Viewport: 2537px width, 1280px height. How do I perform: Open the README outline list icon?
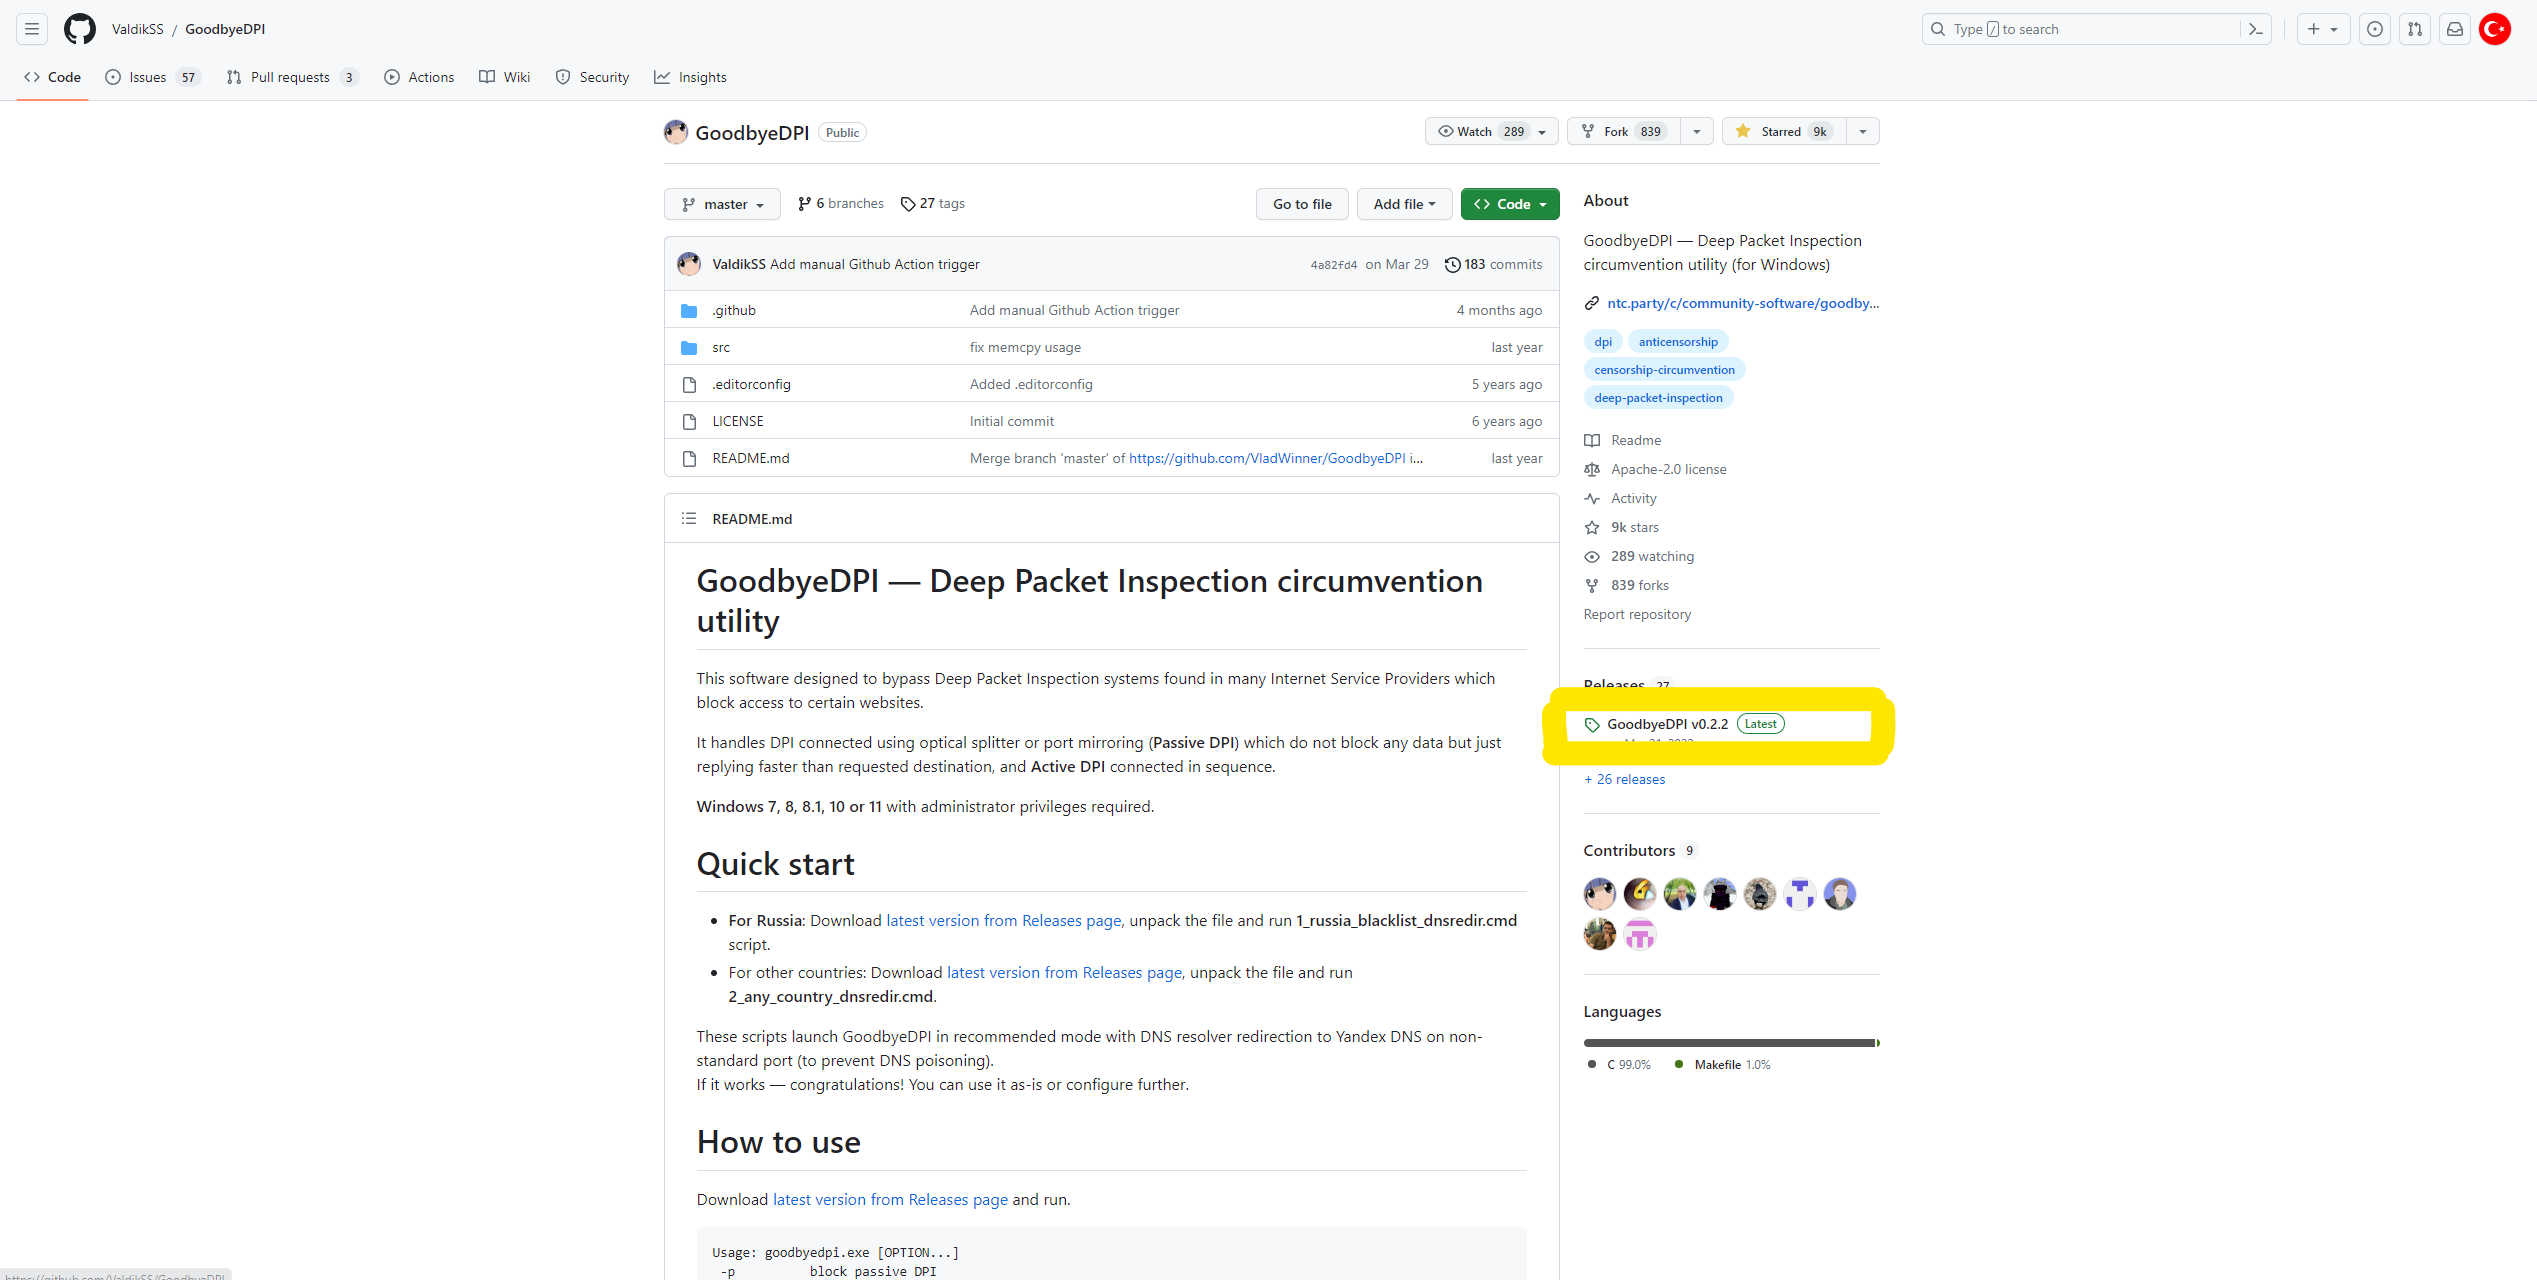click(x=689, y=518)
